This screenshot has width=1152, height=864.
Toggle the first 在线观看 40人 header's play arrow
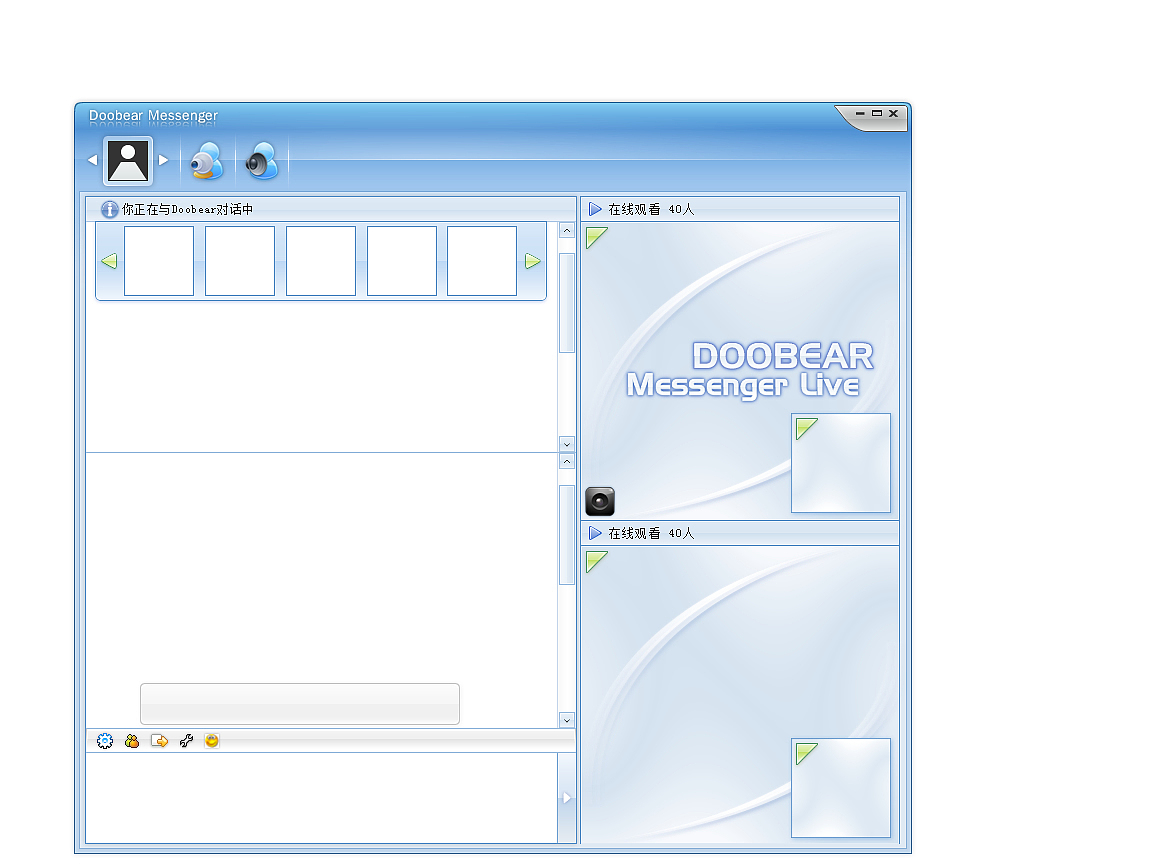click(595, 209)
